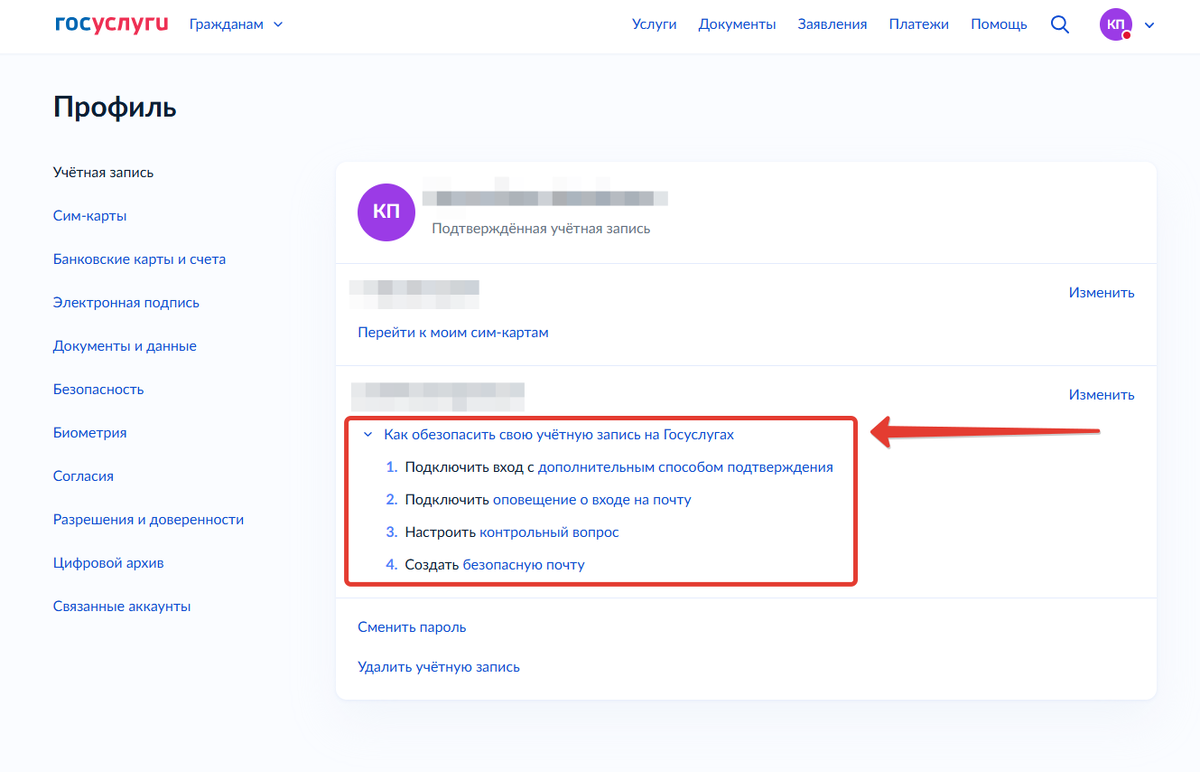Image resolution: width=1200 pixels, height=772 pixels.
Task: Open Банковские карты и счета section
Action: pyautogui.click(x=139, y=259)
